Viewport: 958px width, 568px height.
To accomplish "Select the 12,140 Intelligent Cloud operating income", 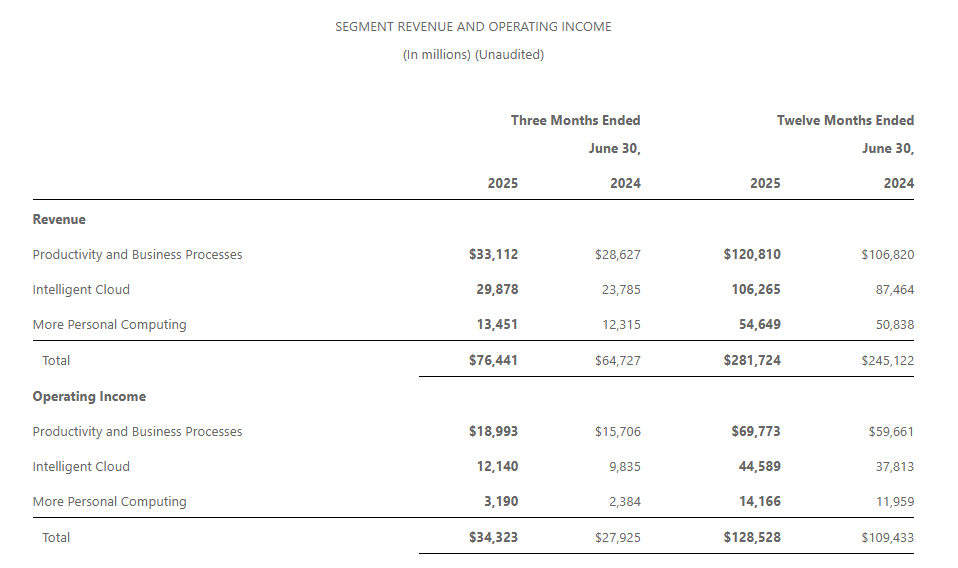I will point(497,466).
